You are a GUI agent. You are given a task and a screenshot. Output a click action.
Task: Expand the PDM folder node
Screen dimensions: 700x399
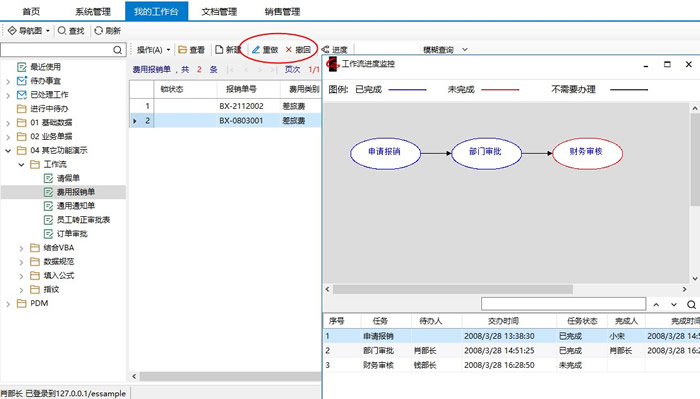8,304
